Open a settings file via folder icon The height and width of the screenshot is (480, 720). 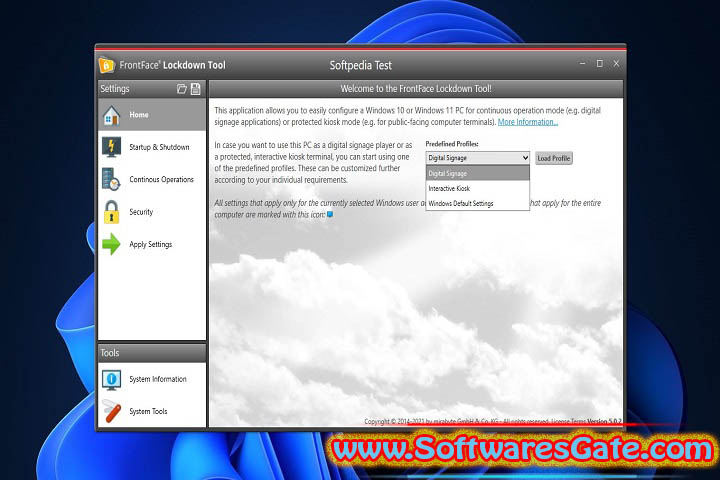coord(182,89)
